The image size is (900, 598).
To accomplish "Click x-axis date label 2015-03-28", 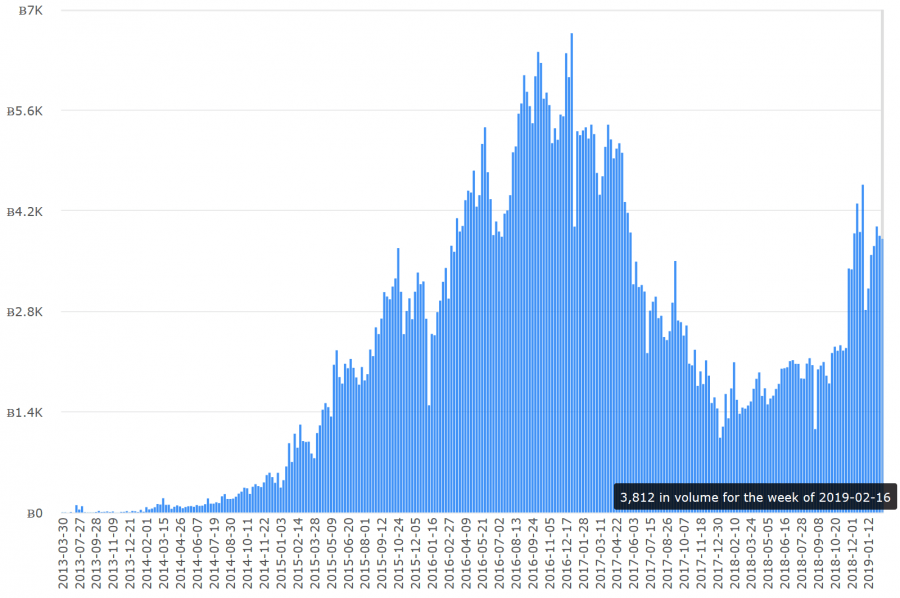I will coord(315,553).
